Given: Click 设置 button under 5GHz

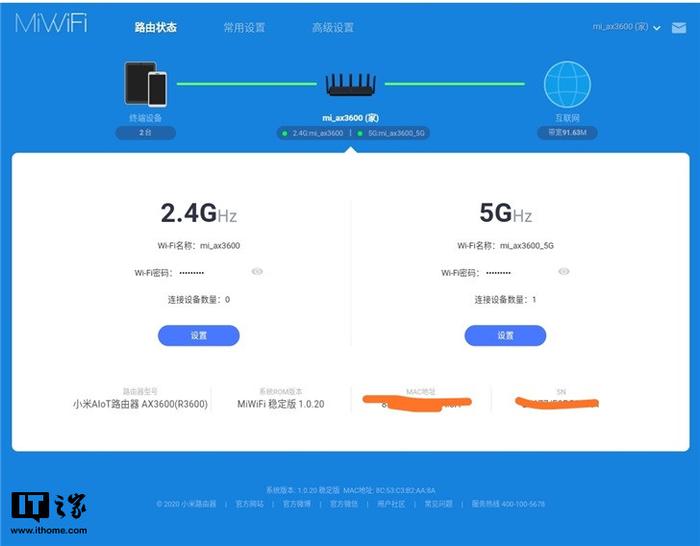Looking at the screenshot, I should point(505,335).
